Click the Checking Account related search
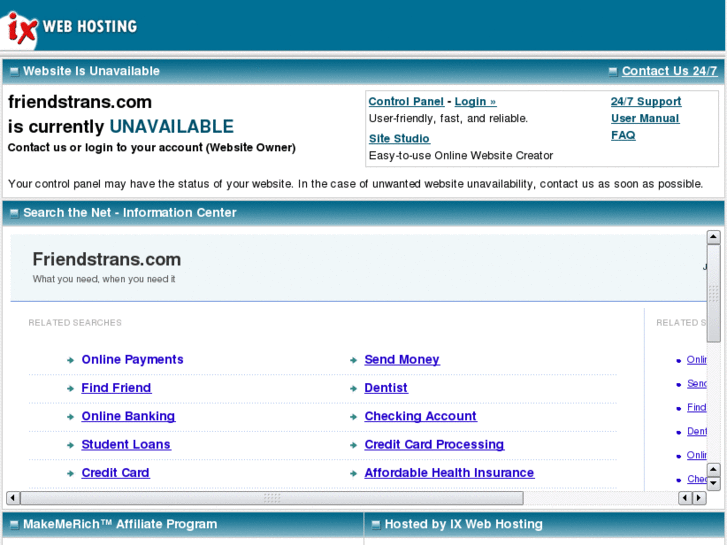Viewport: 727px width, 545px height. coord(421,416)
